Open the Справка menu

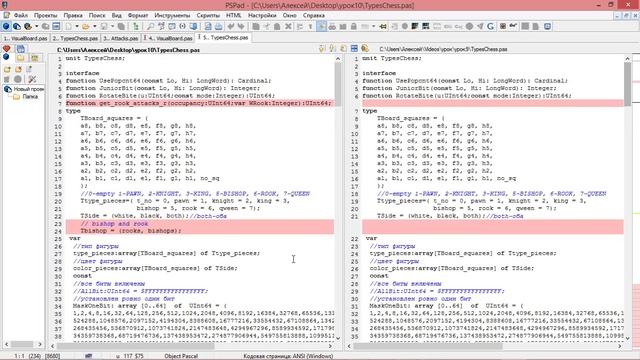click(313, 16)
